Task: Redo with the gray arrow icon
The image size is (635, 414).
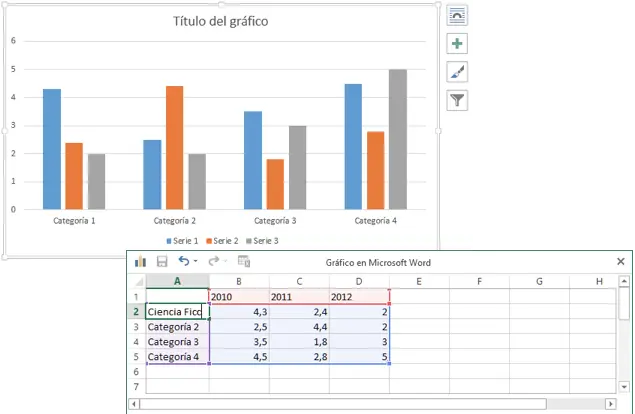Action: pos(213,261)
